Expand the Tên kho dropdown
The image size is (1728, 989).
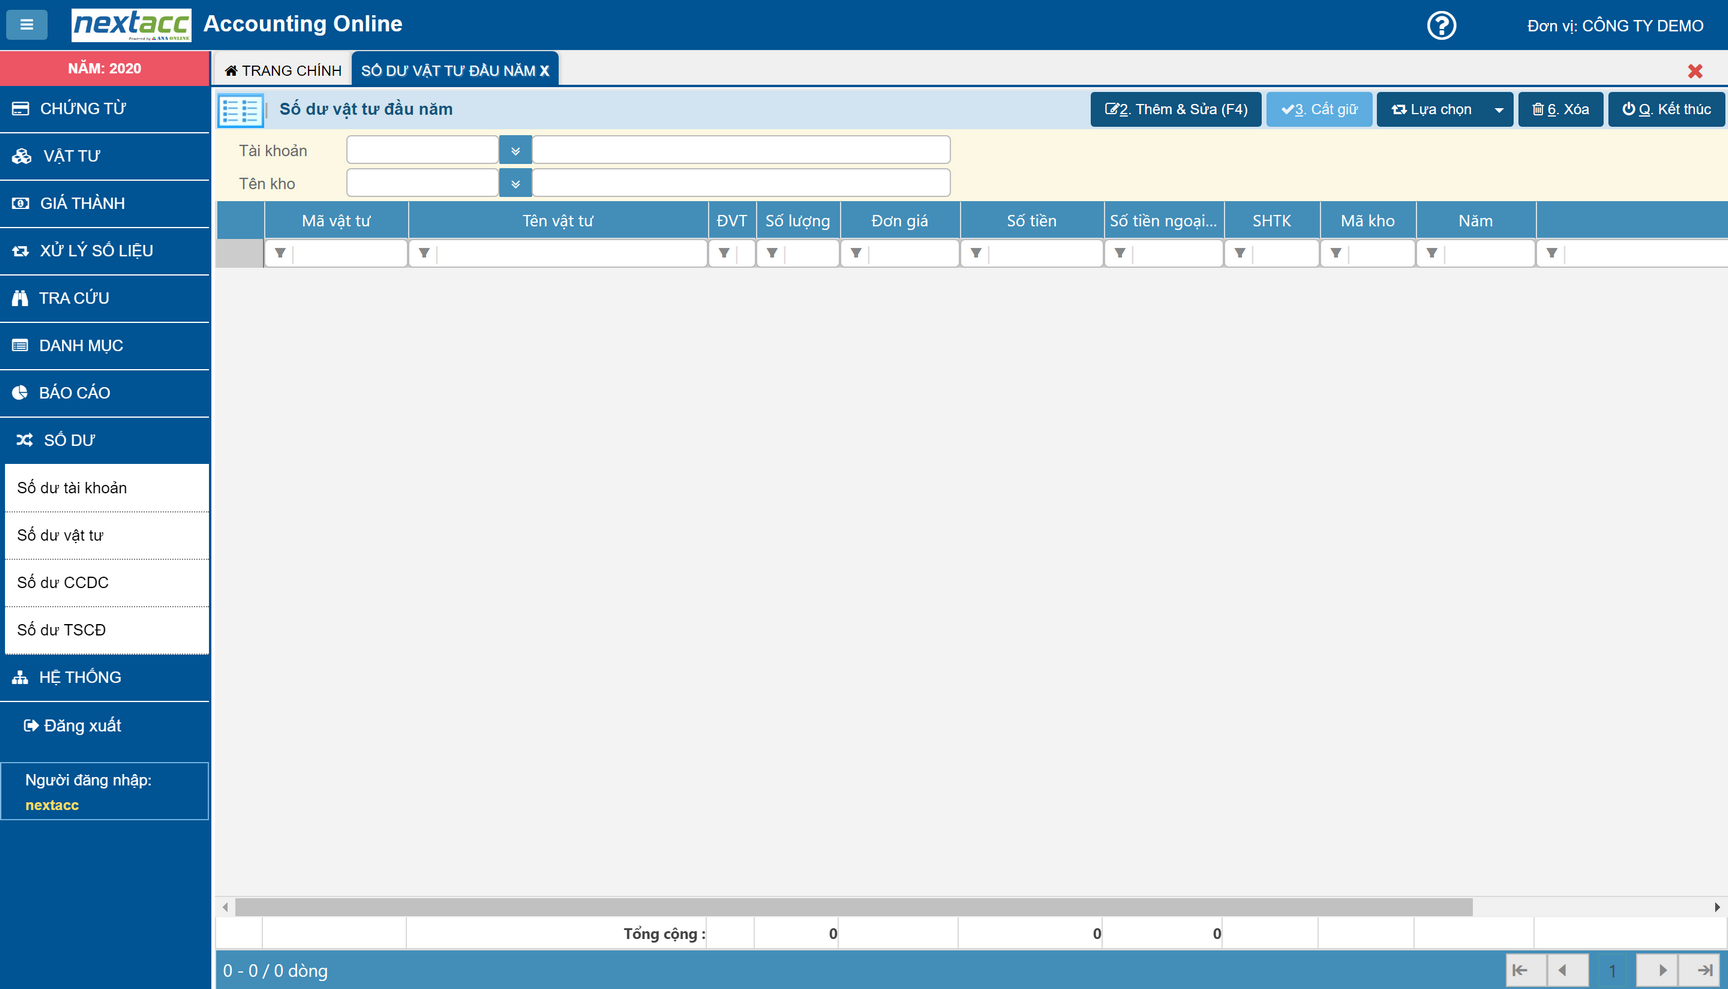pyautogui.click(x=515, y=184)
